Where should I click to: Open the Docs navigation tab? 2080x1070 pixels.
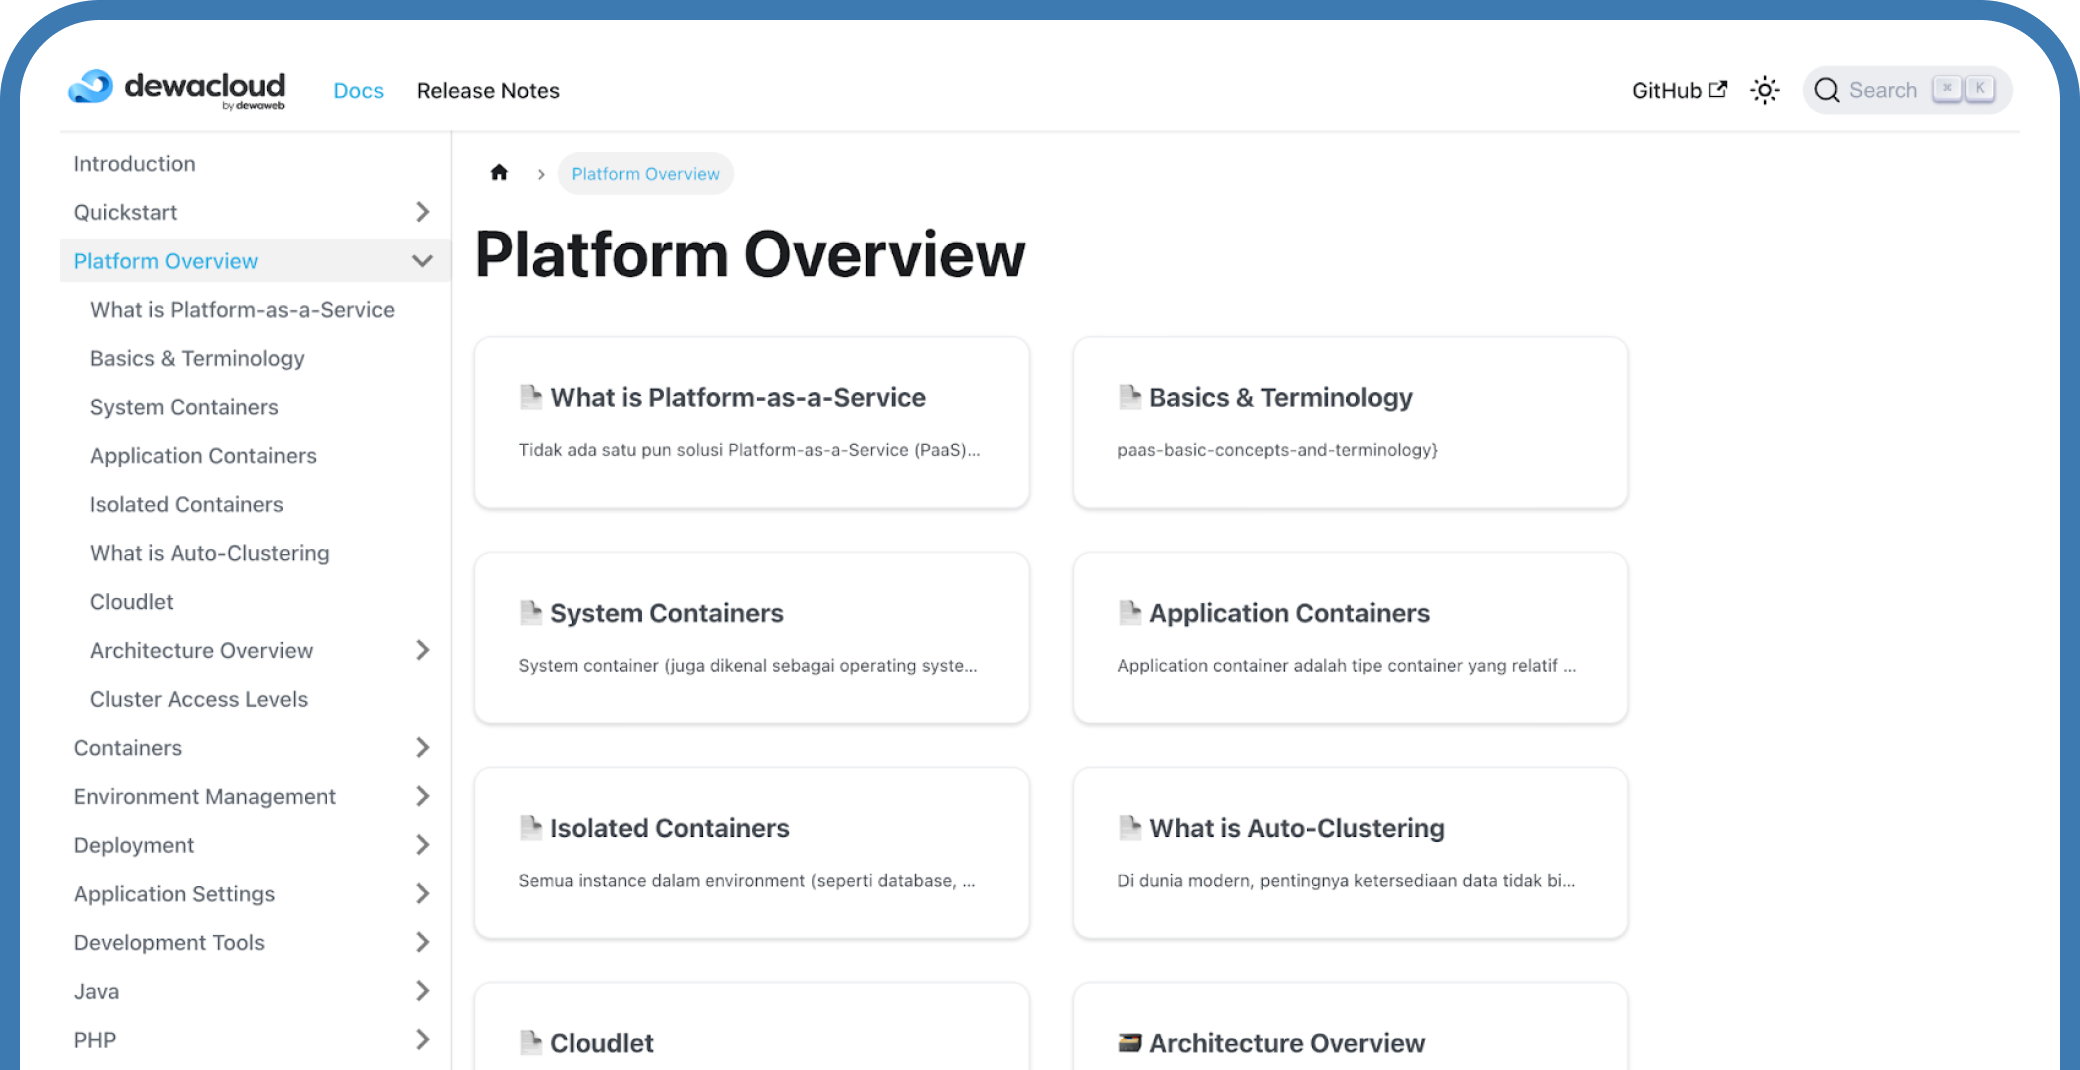tap(358, 91)
